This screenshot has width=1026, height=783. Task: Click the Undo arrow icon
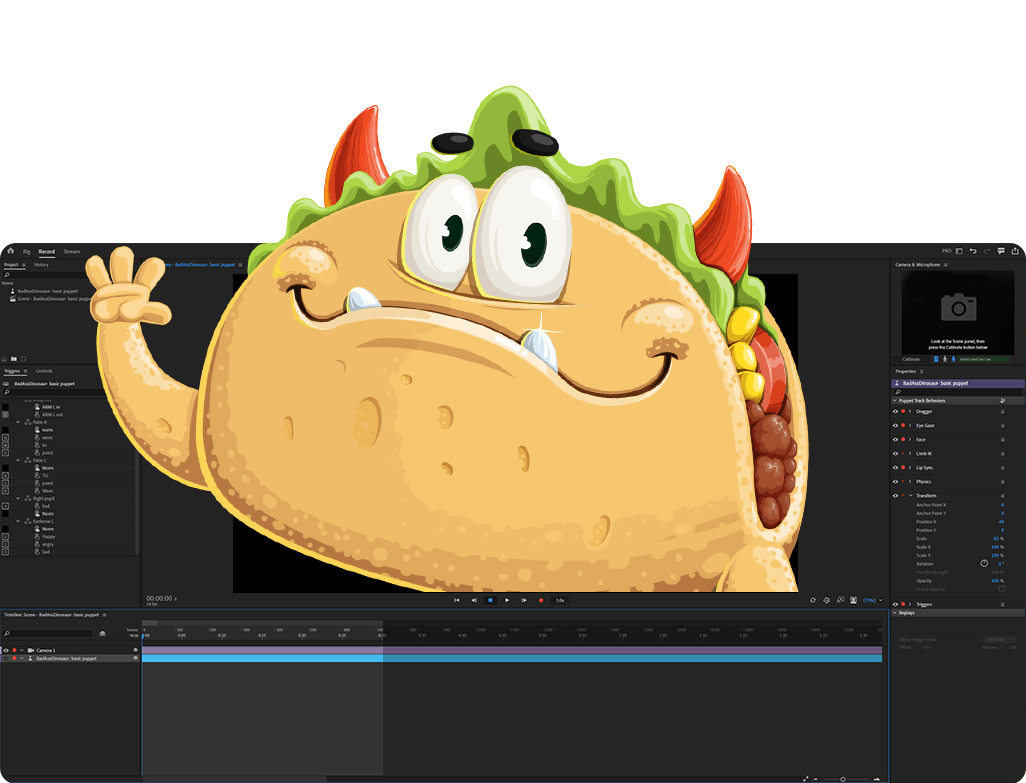(973, 251)
